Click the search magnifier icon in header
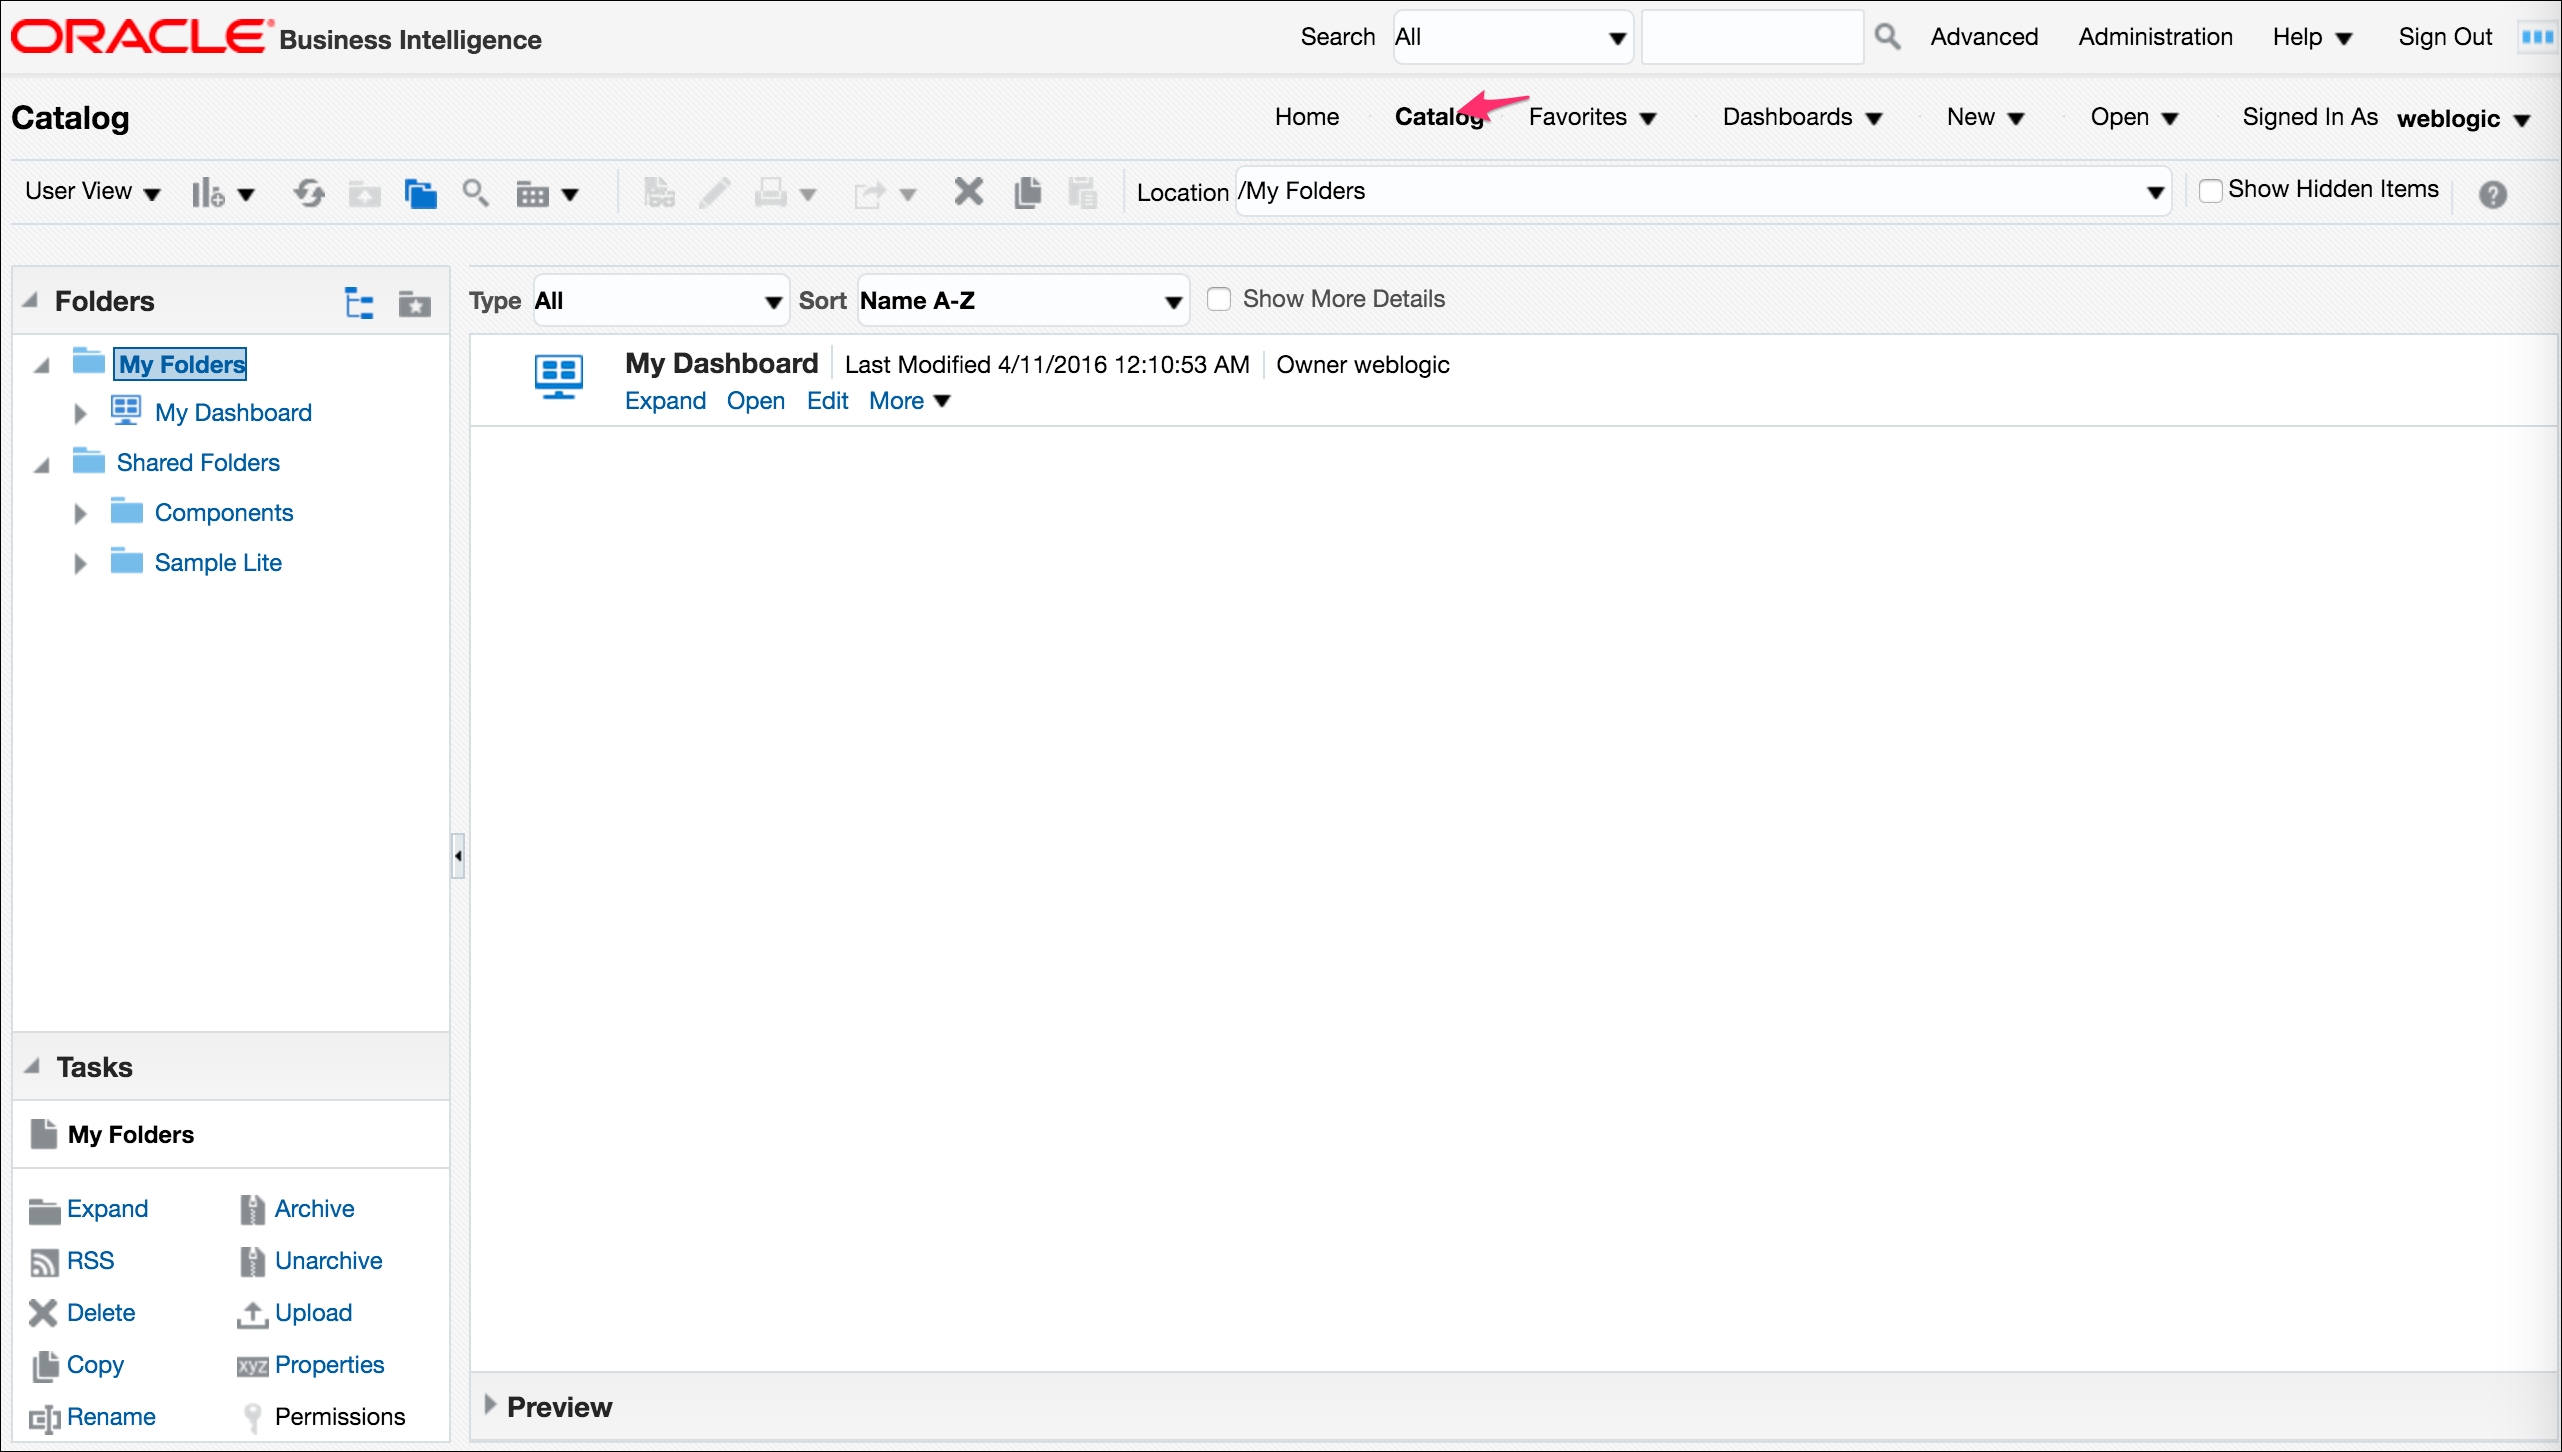The image size is (2562, 1452). 1886,37
